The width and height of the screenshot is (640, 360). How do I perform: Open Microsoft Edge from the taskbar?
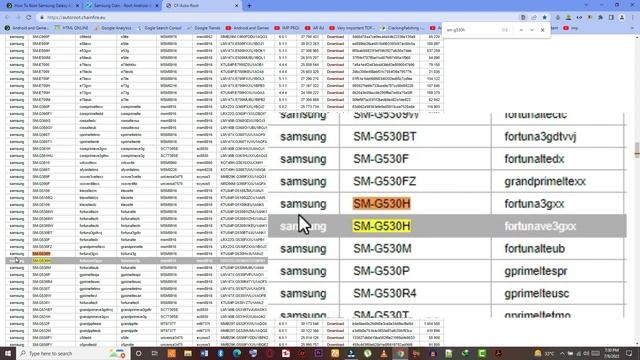click(x=237, y=353)
